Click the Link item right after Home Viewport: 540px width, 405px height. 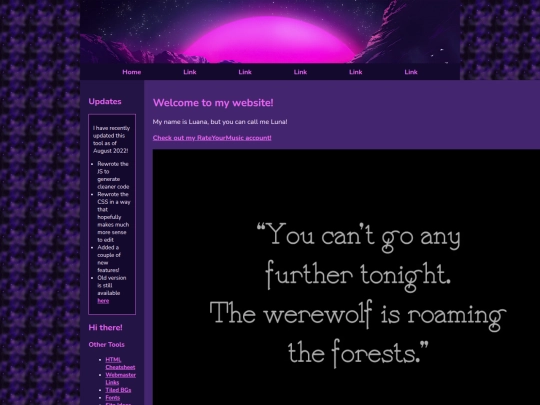click(x=190, y=72)
